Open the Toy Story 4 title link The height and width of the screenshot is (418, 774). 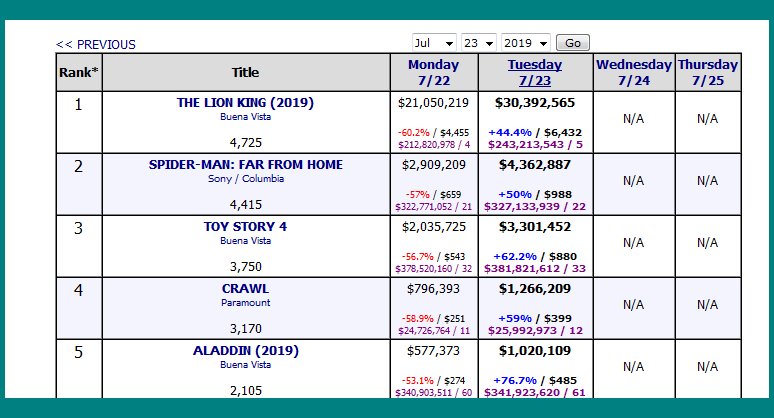(245, 226)
